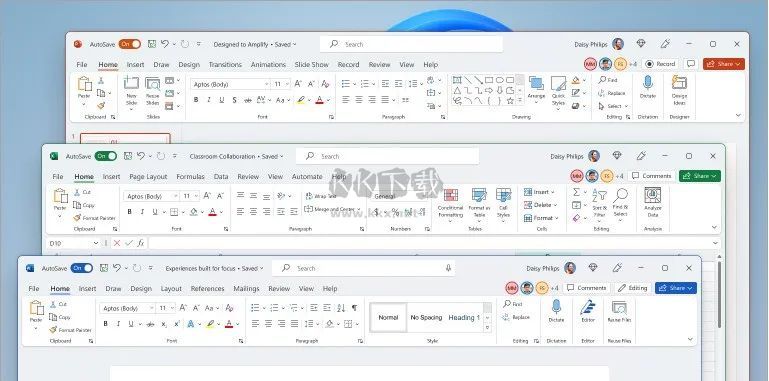Expand Name Box D10 dropdown in Excel
Viewport: 769px width, 381px height.
click(x=96, y=243)
